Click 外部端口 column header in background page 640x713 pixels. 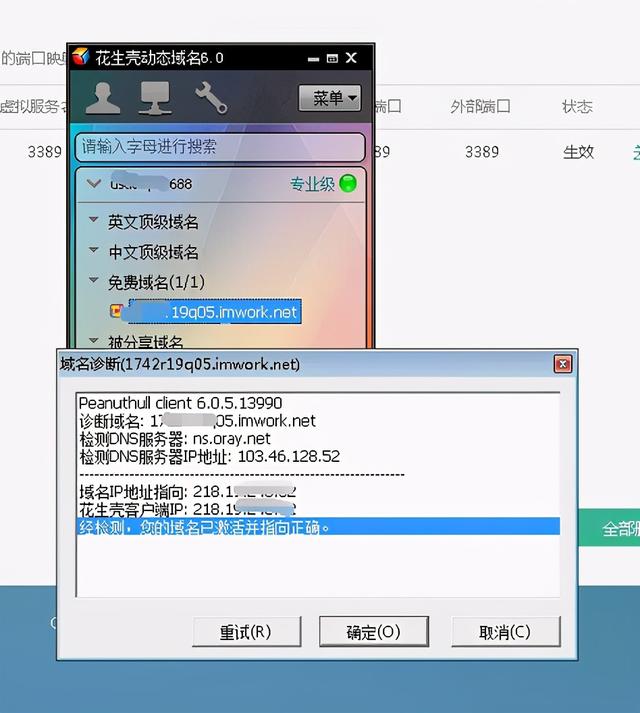click(x=480, y=107)
